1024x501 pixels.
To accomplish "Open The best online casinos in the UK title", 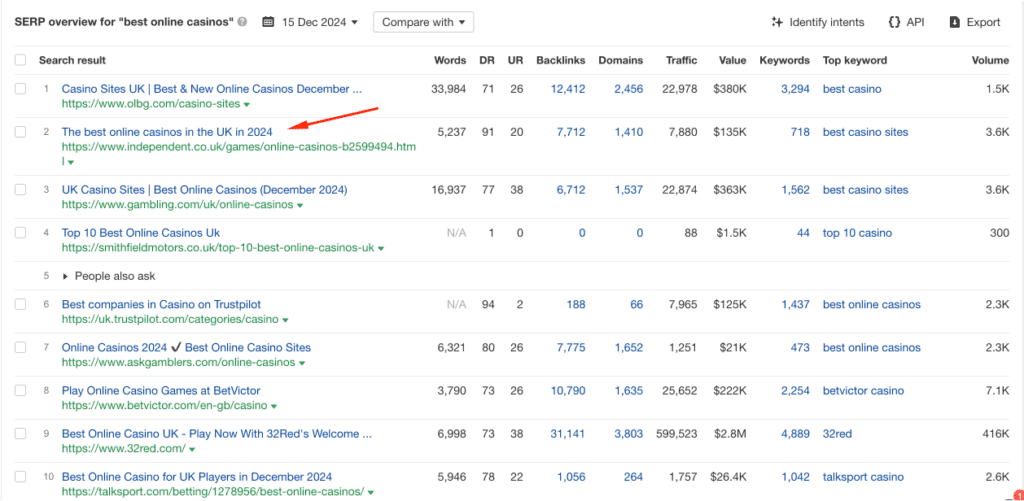I will coord(167,132).
